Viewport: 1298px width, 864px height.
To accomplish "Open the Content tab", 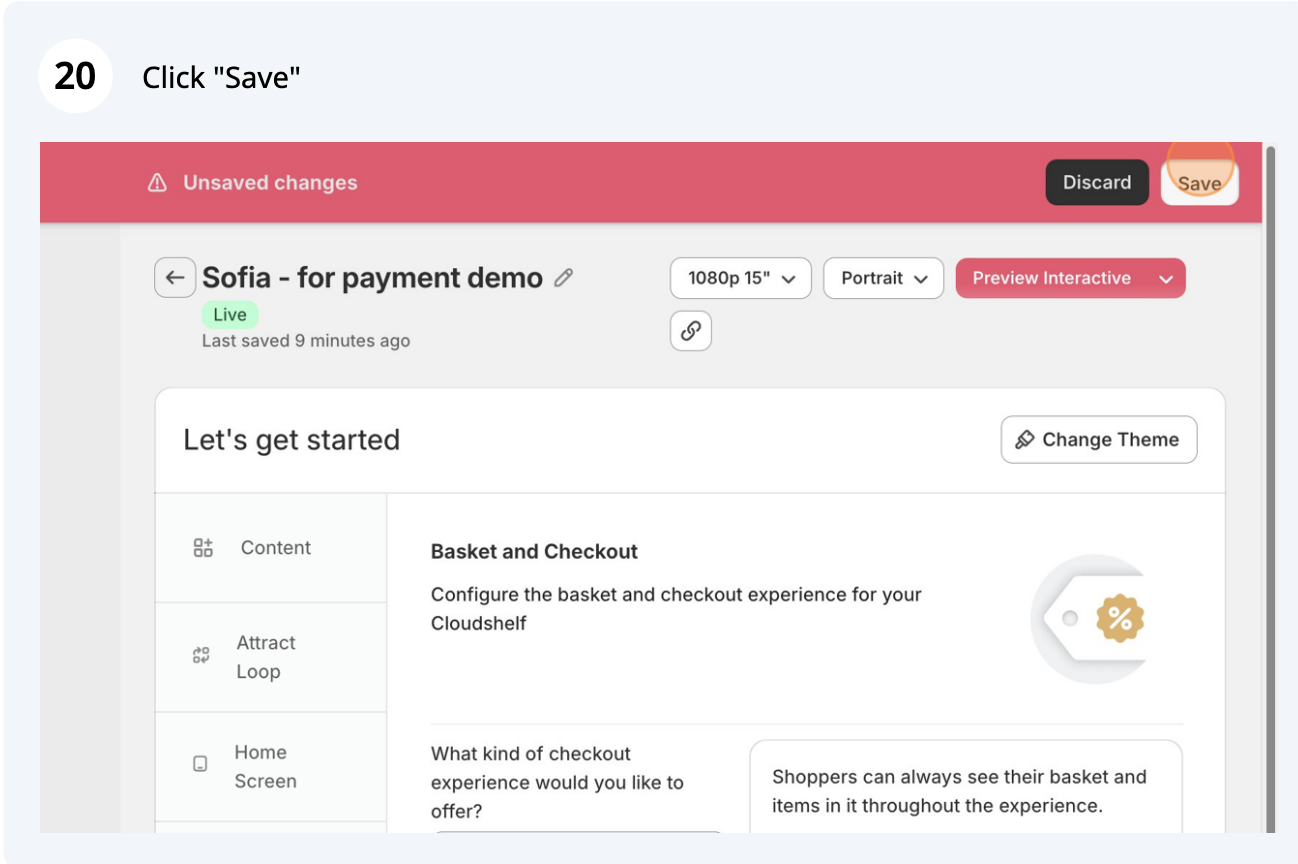I will [x=271, y=548].
